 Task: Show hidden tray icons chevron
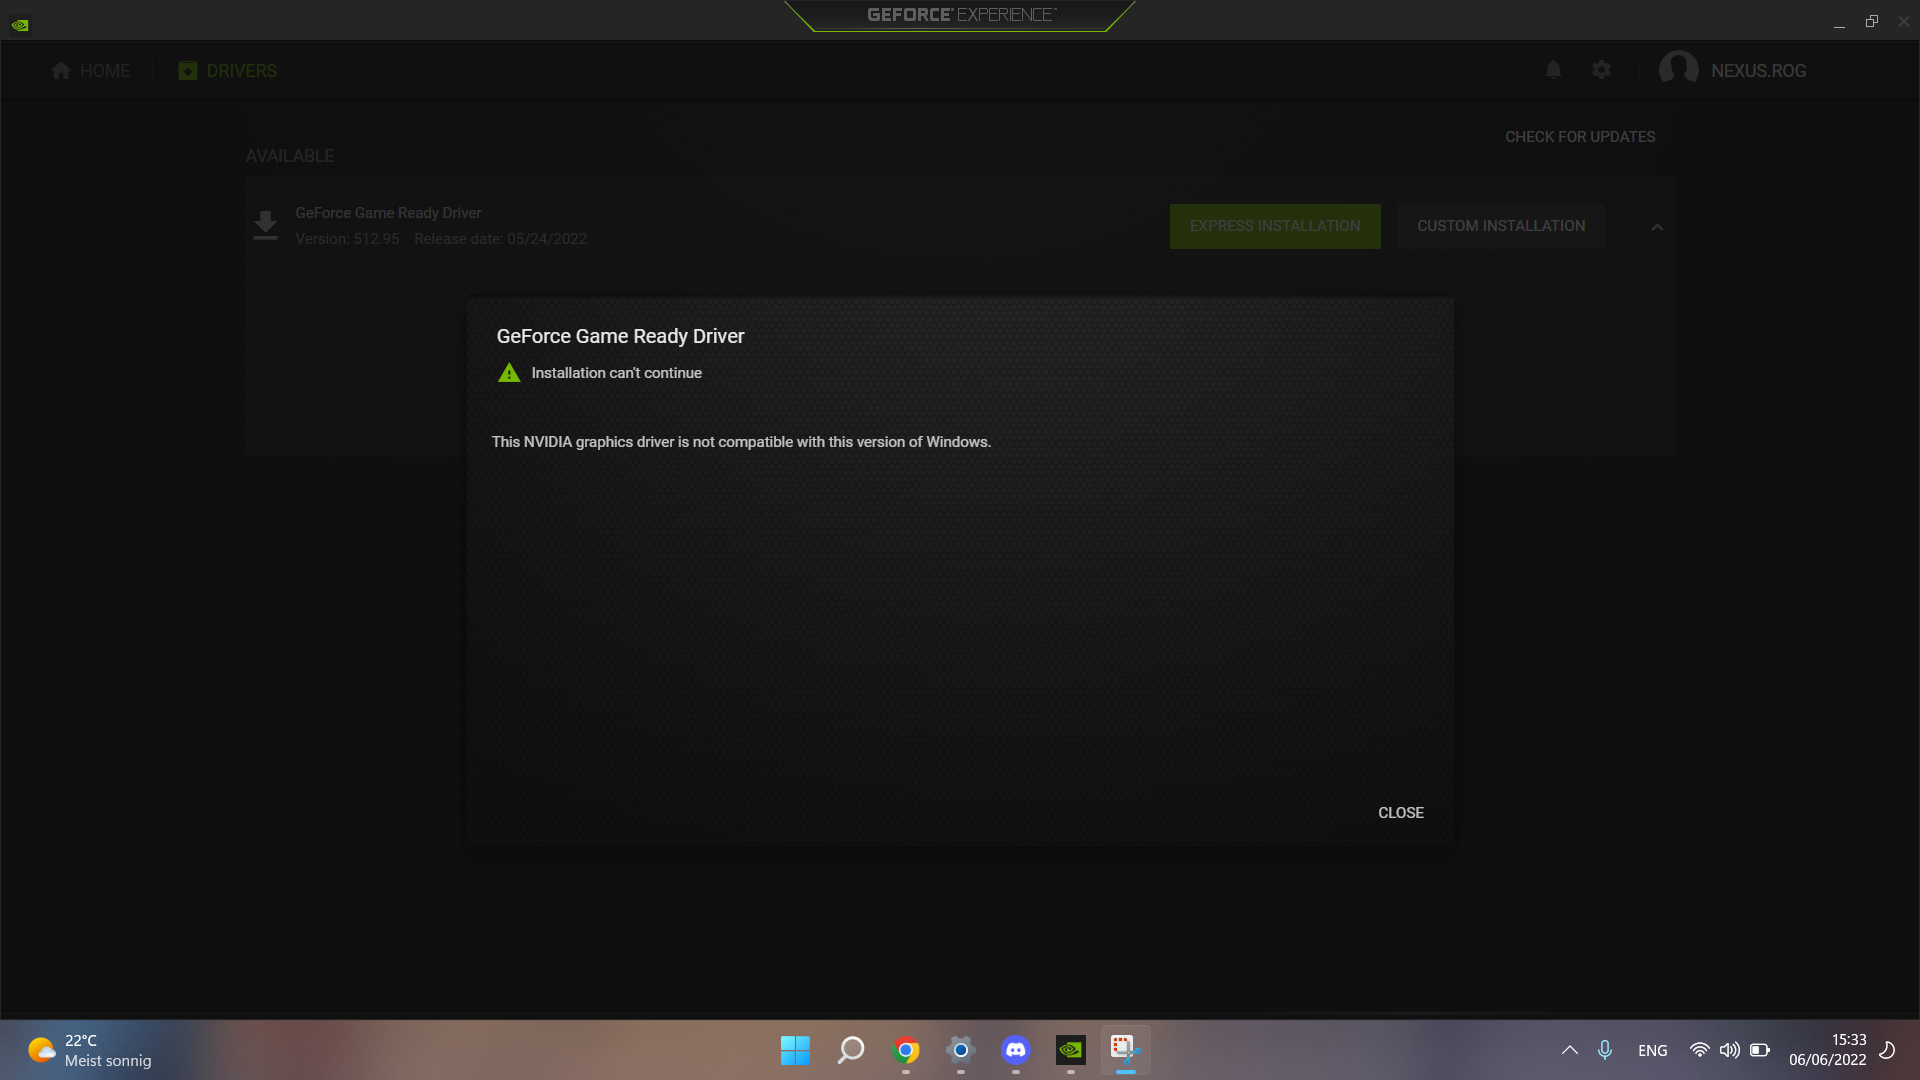(x=1570, y=1050)
